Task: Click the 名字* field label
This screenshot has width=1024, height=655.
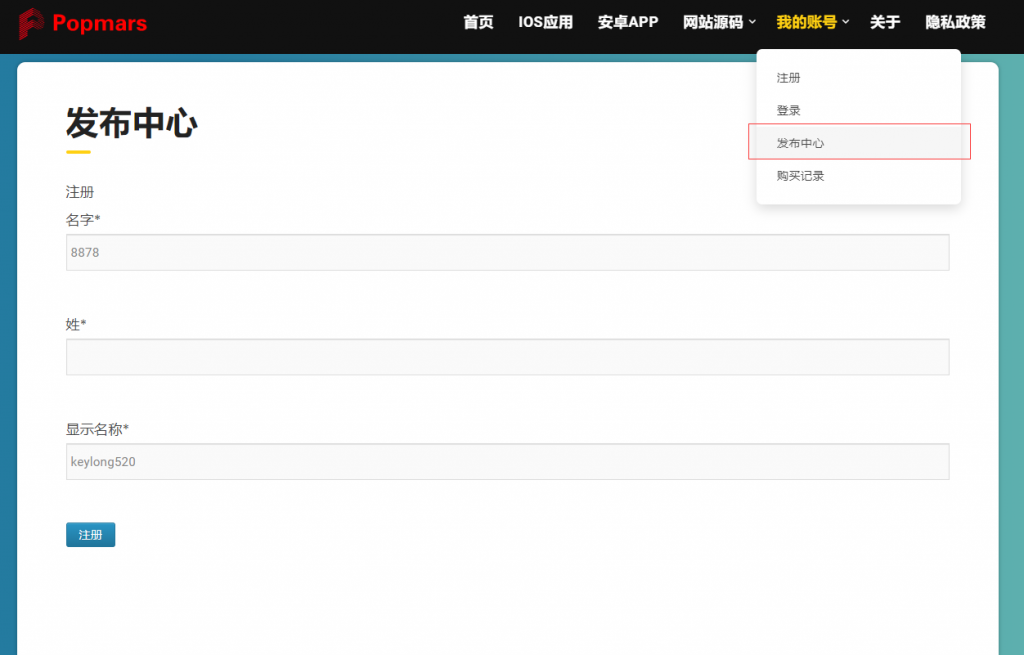Action: pos(83,220)
